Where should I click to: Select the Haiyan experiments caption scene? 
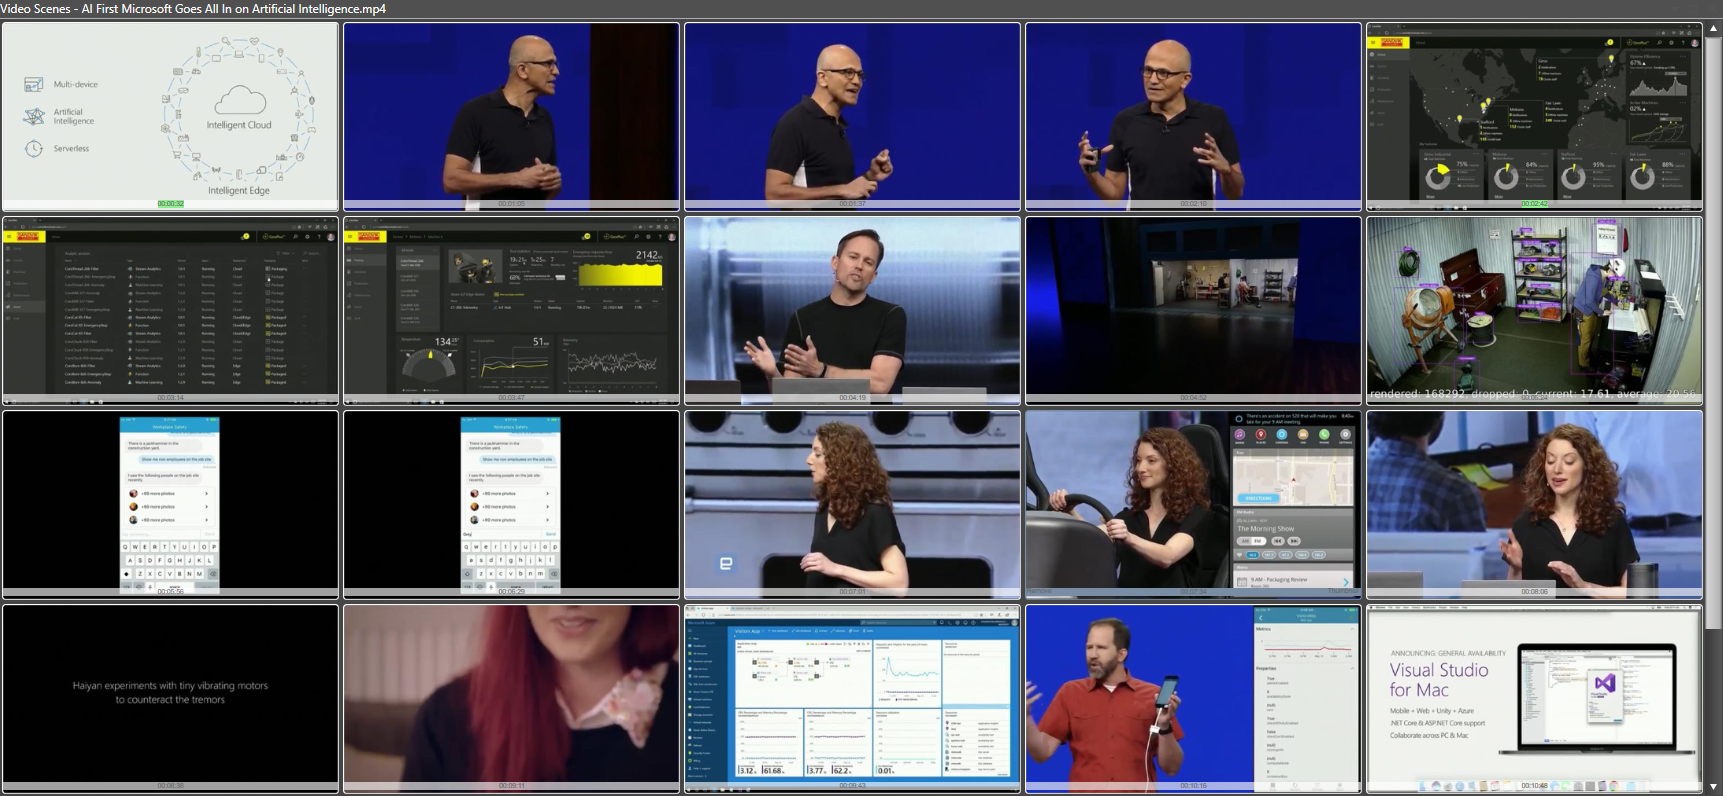(x=170, y=697)
